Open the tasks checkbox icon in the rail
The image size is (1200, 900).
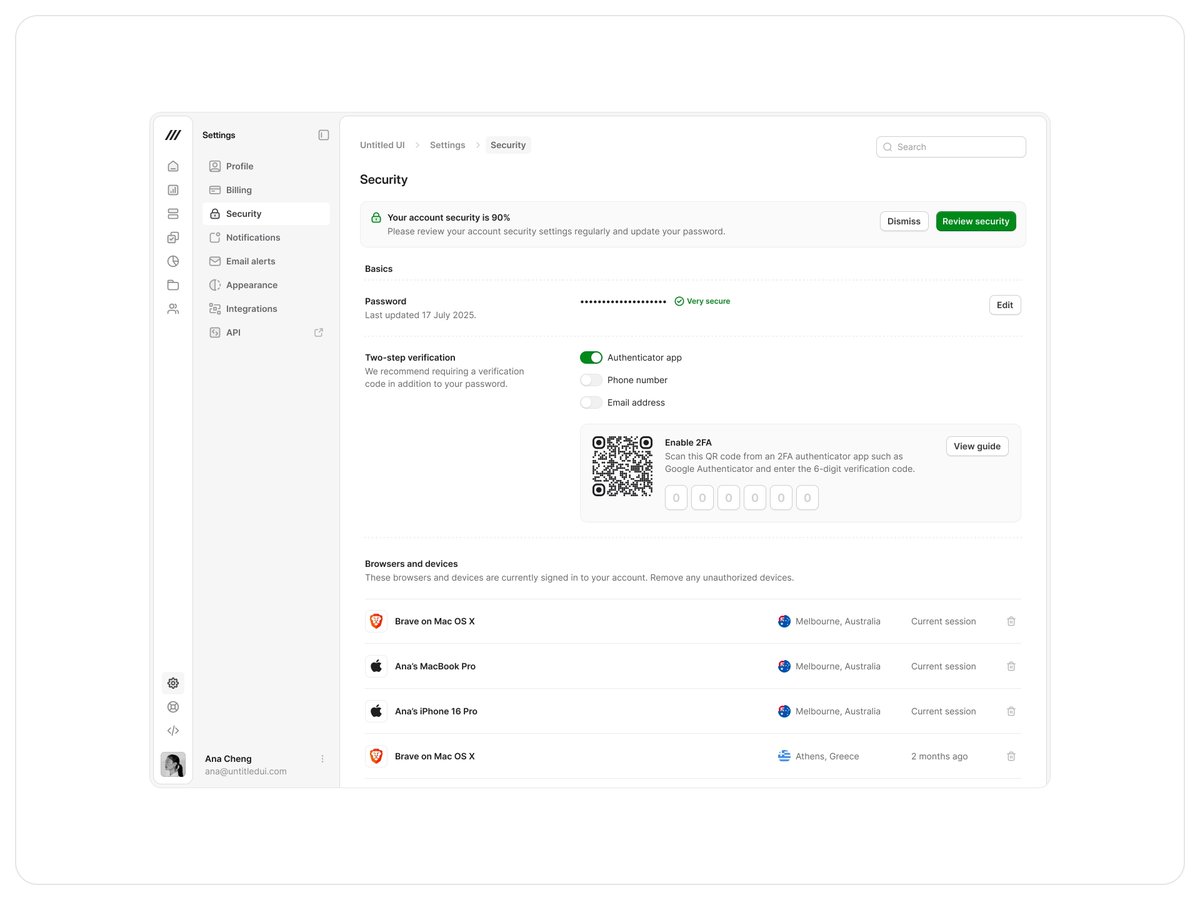click(x=173, y=238)
